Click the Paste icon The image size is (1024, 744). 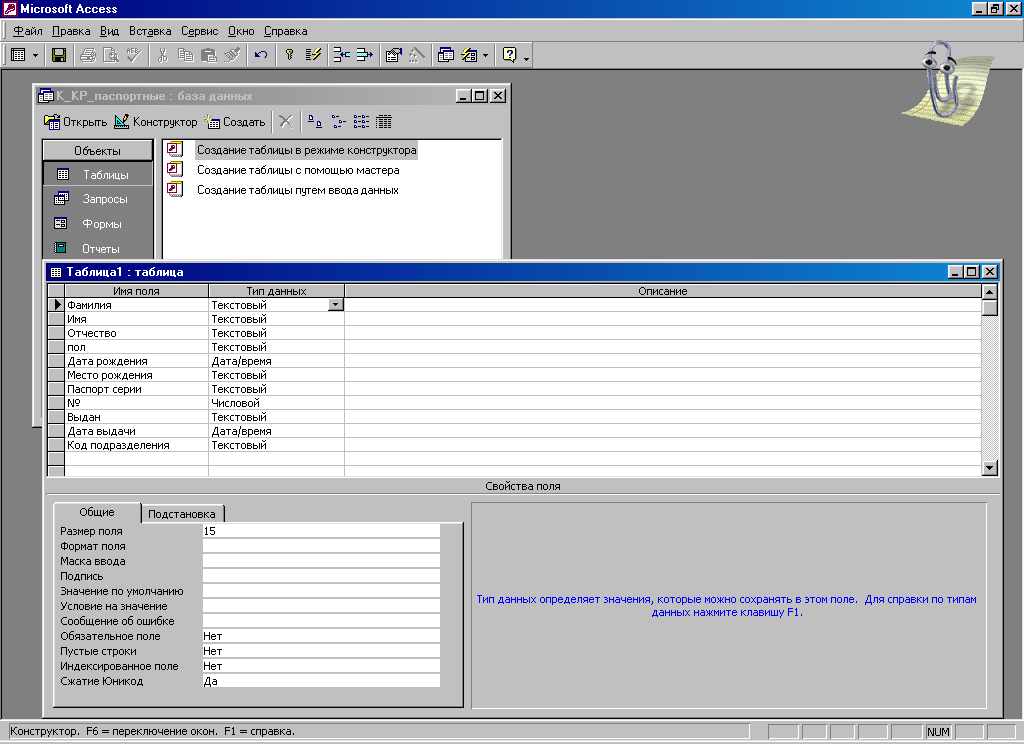click(208, 56)
